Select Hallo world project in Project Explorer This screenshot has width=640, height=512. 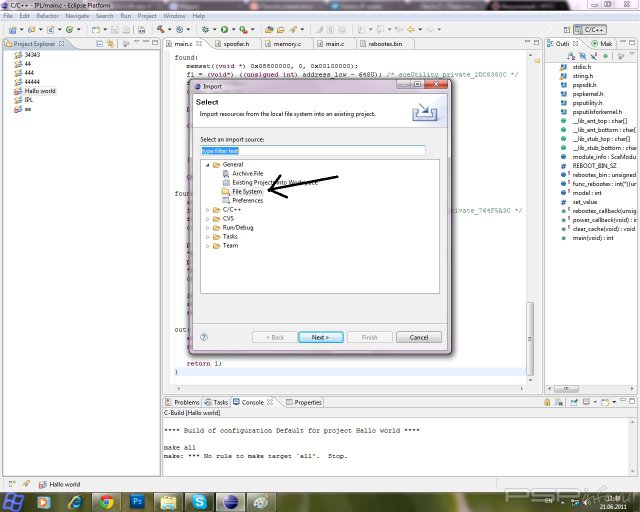click(x=41, y=91)
